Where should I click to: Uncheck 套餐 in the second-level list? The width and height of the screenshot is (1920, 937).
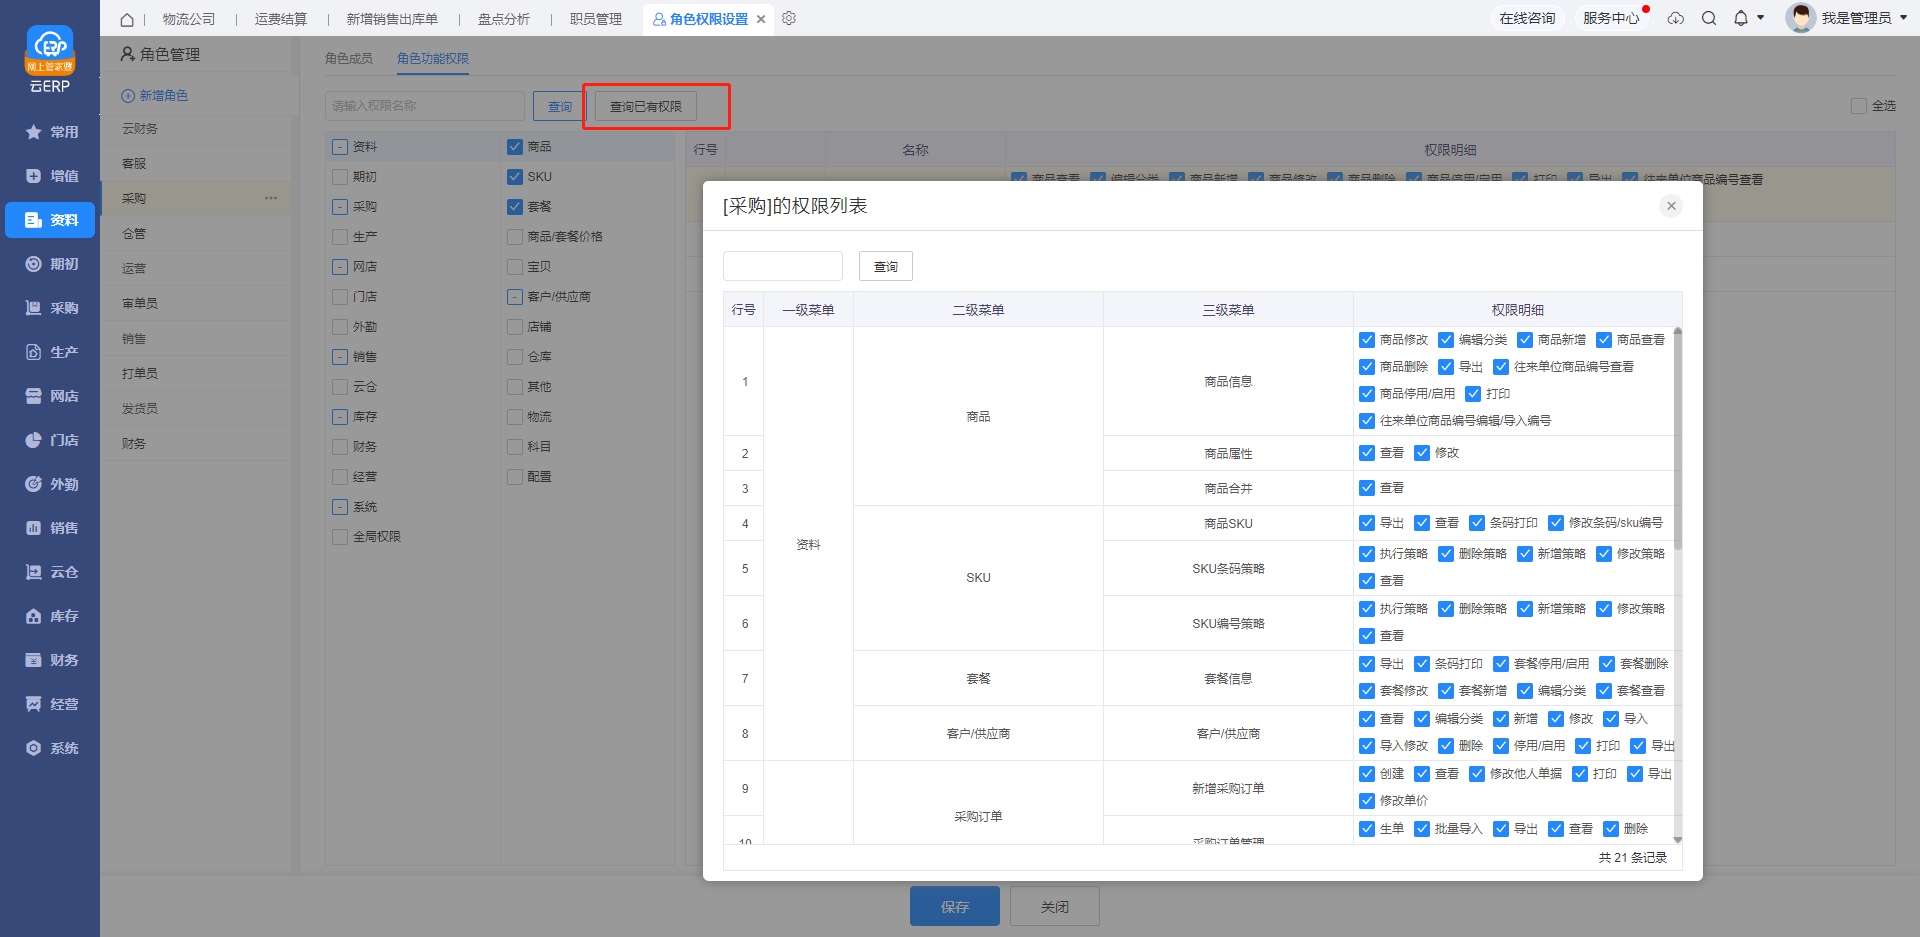point(515,207)
